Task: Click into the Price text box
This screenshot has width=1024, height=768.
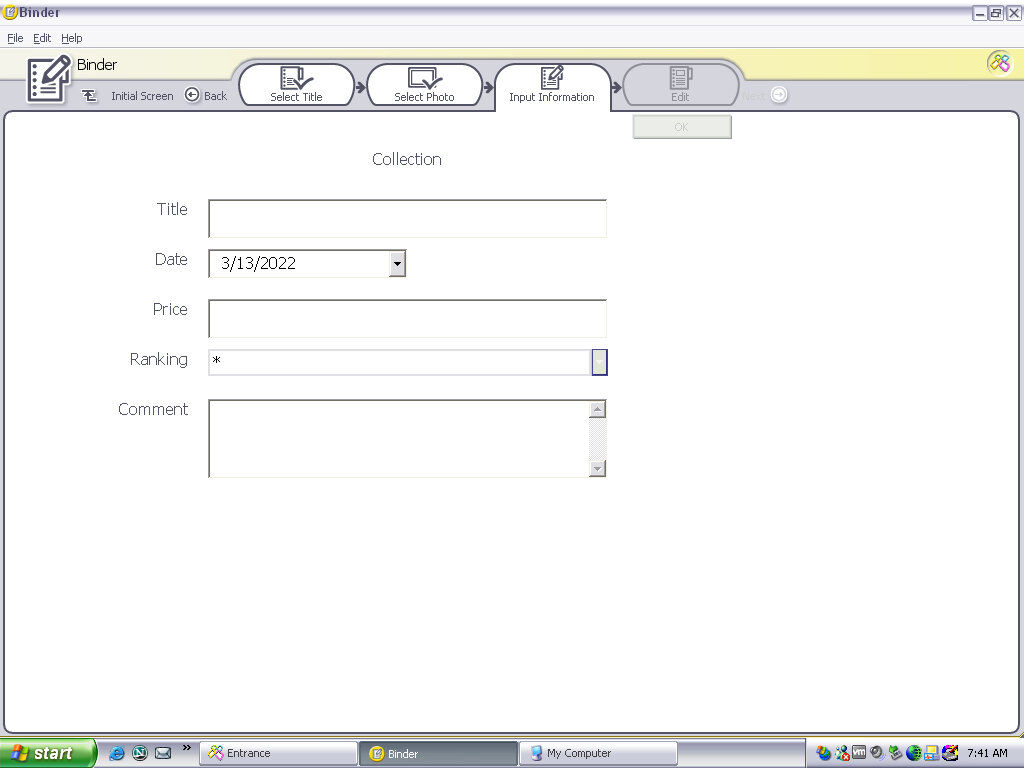Action: point(407,319)
